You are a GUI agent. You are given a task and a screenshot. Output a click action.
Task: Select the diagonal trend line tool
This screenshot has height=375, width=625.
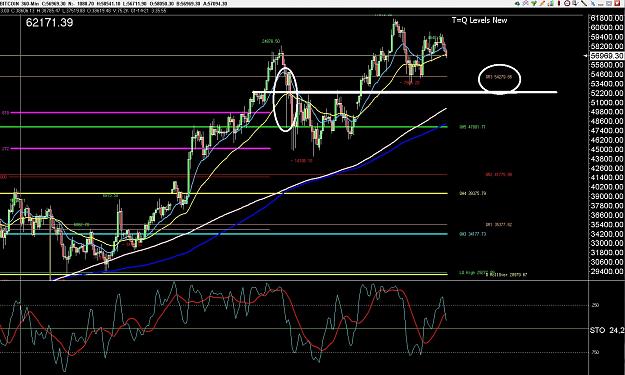[x=584, y=3]
